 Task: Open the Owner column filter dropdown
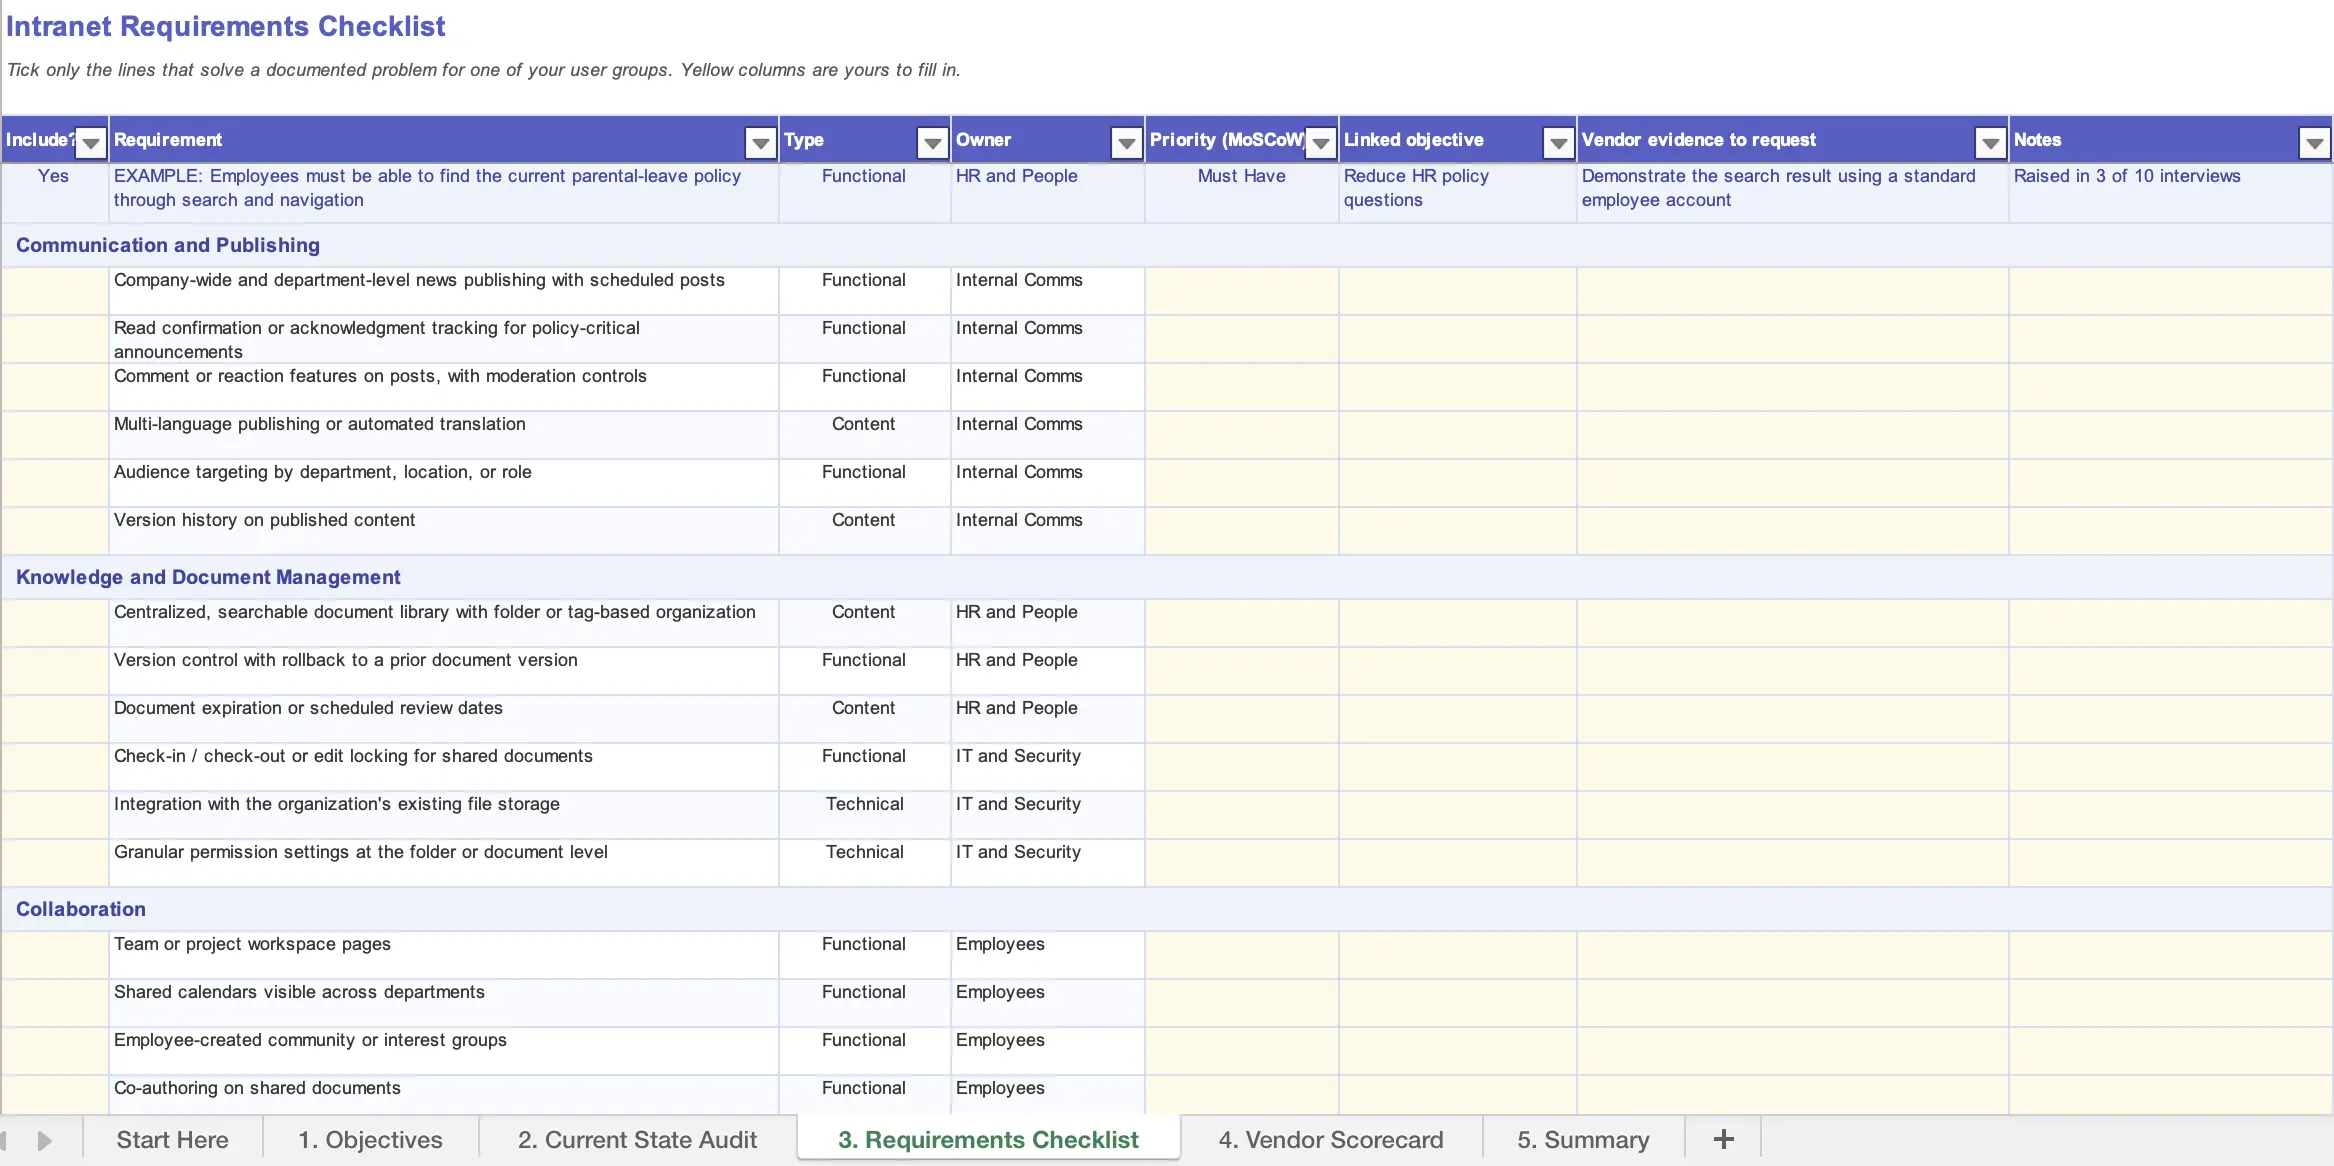pyautogui.click(x=1127, y=143)
